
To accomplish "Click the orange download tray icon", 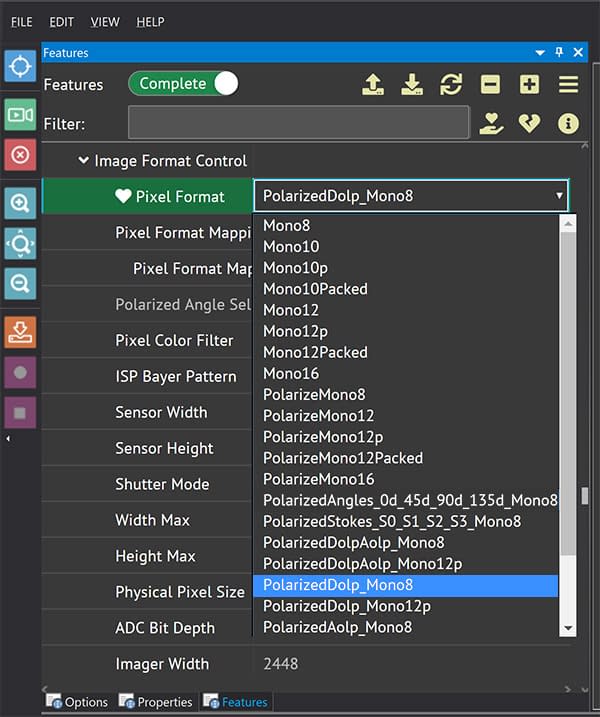I will tap(20, 332).
